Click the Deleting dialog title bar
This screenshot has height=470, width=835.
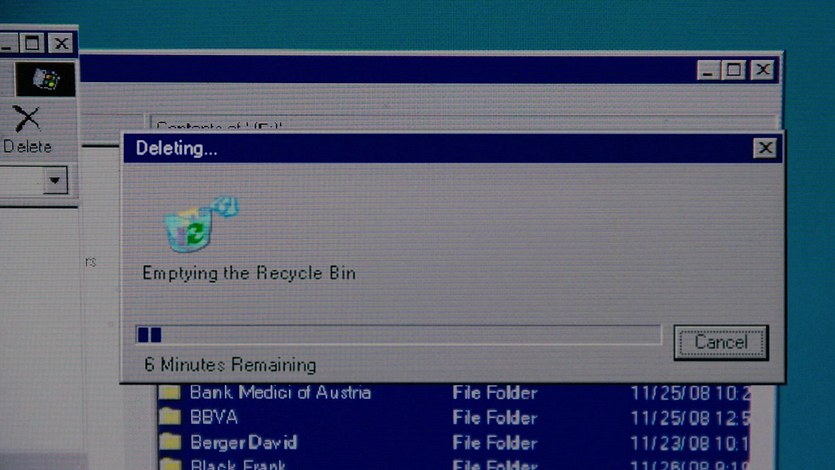click(430, 149)
